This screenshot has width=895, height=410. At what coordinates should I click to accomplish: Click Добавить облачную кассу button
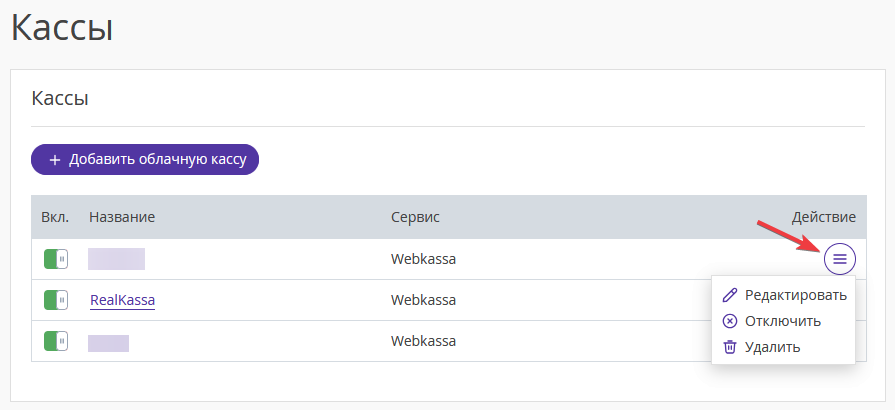tap(145, 159)
